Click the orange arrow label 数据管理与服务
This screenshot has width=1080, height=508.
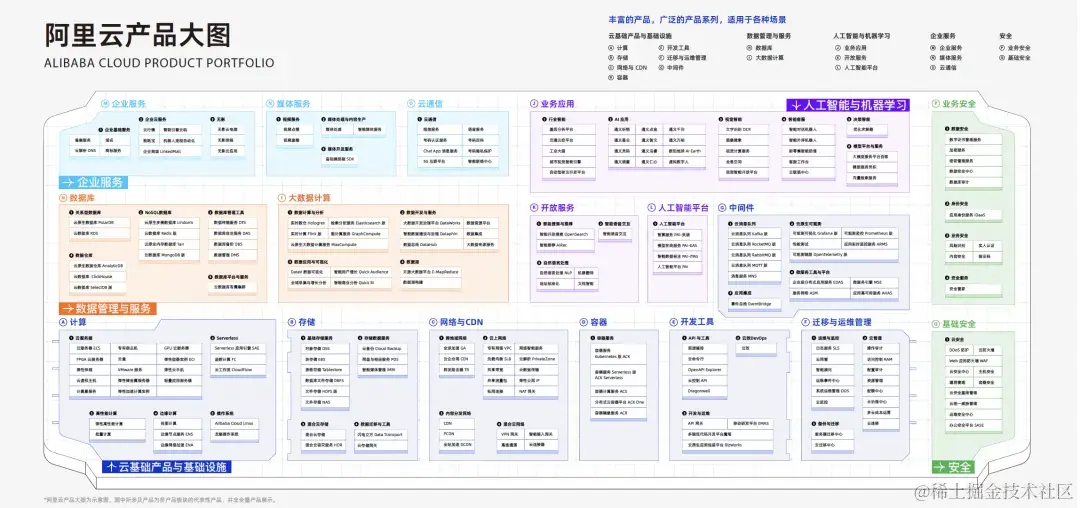pos(108,308)
